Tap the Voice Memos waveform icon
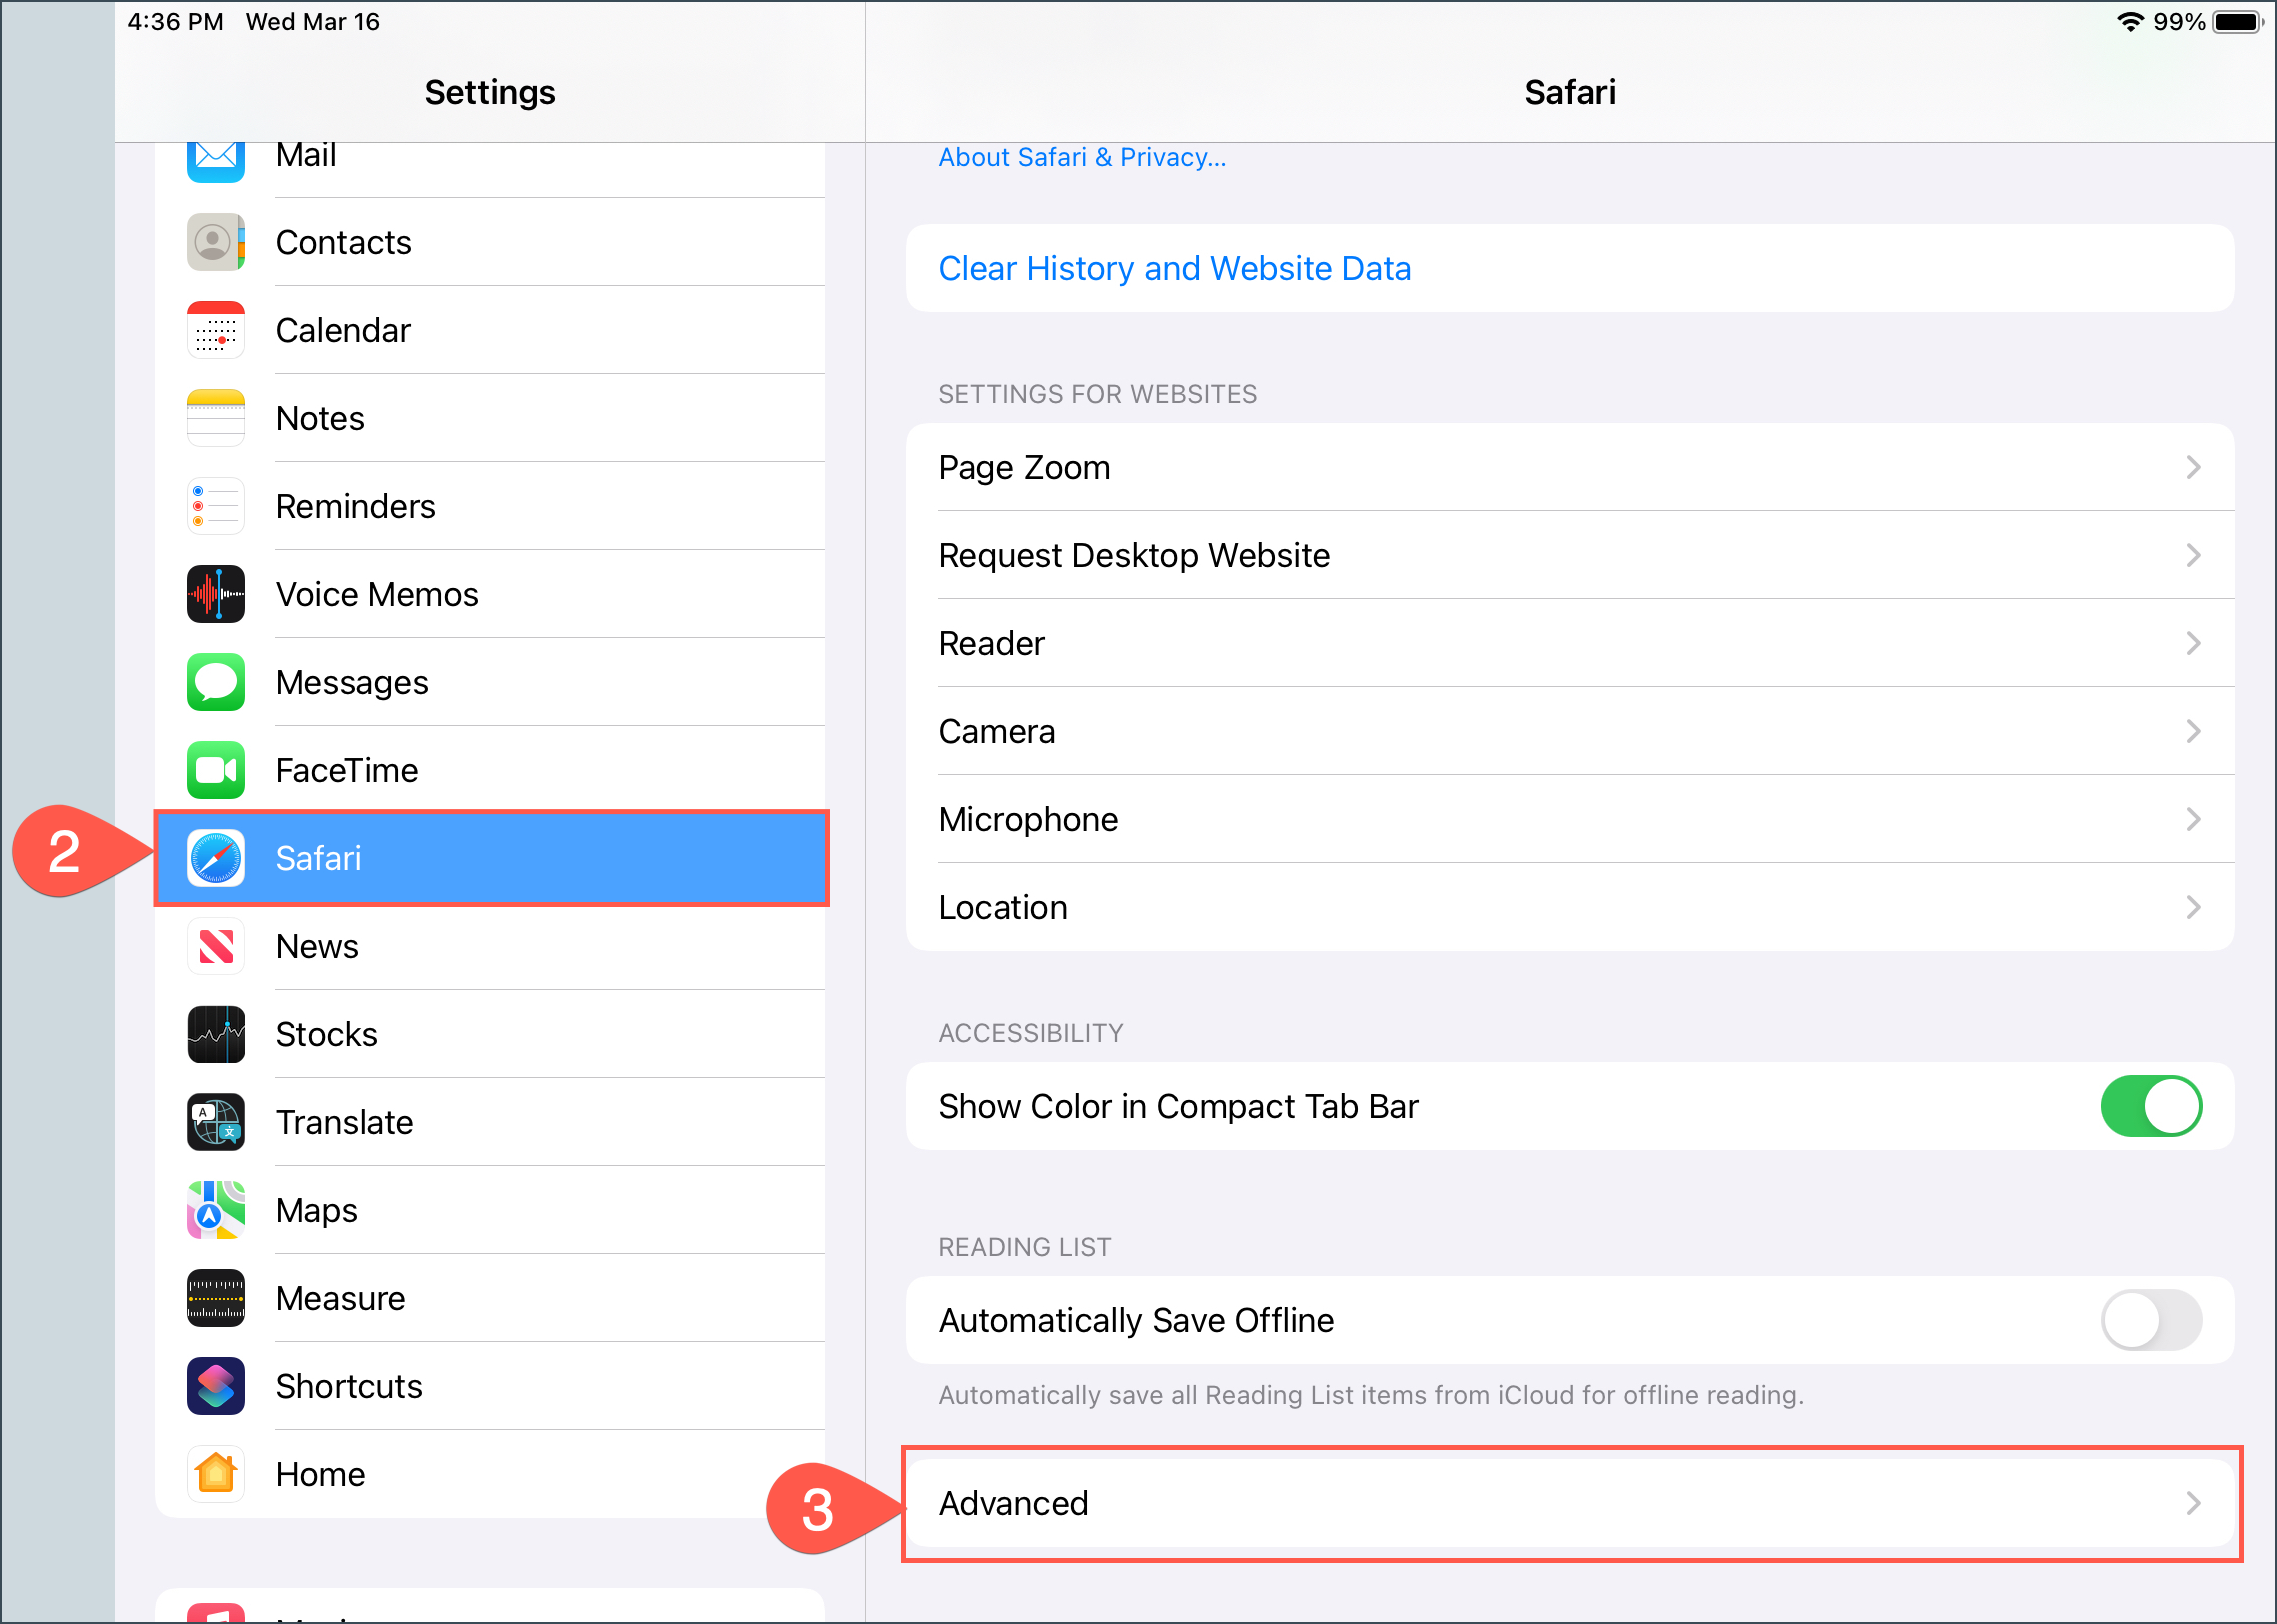This screenshot has width=2277, height=1624. pos(216,594)
